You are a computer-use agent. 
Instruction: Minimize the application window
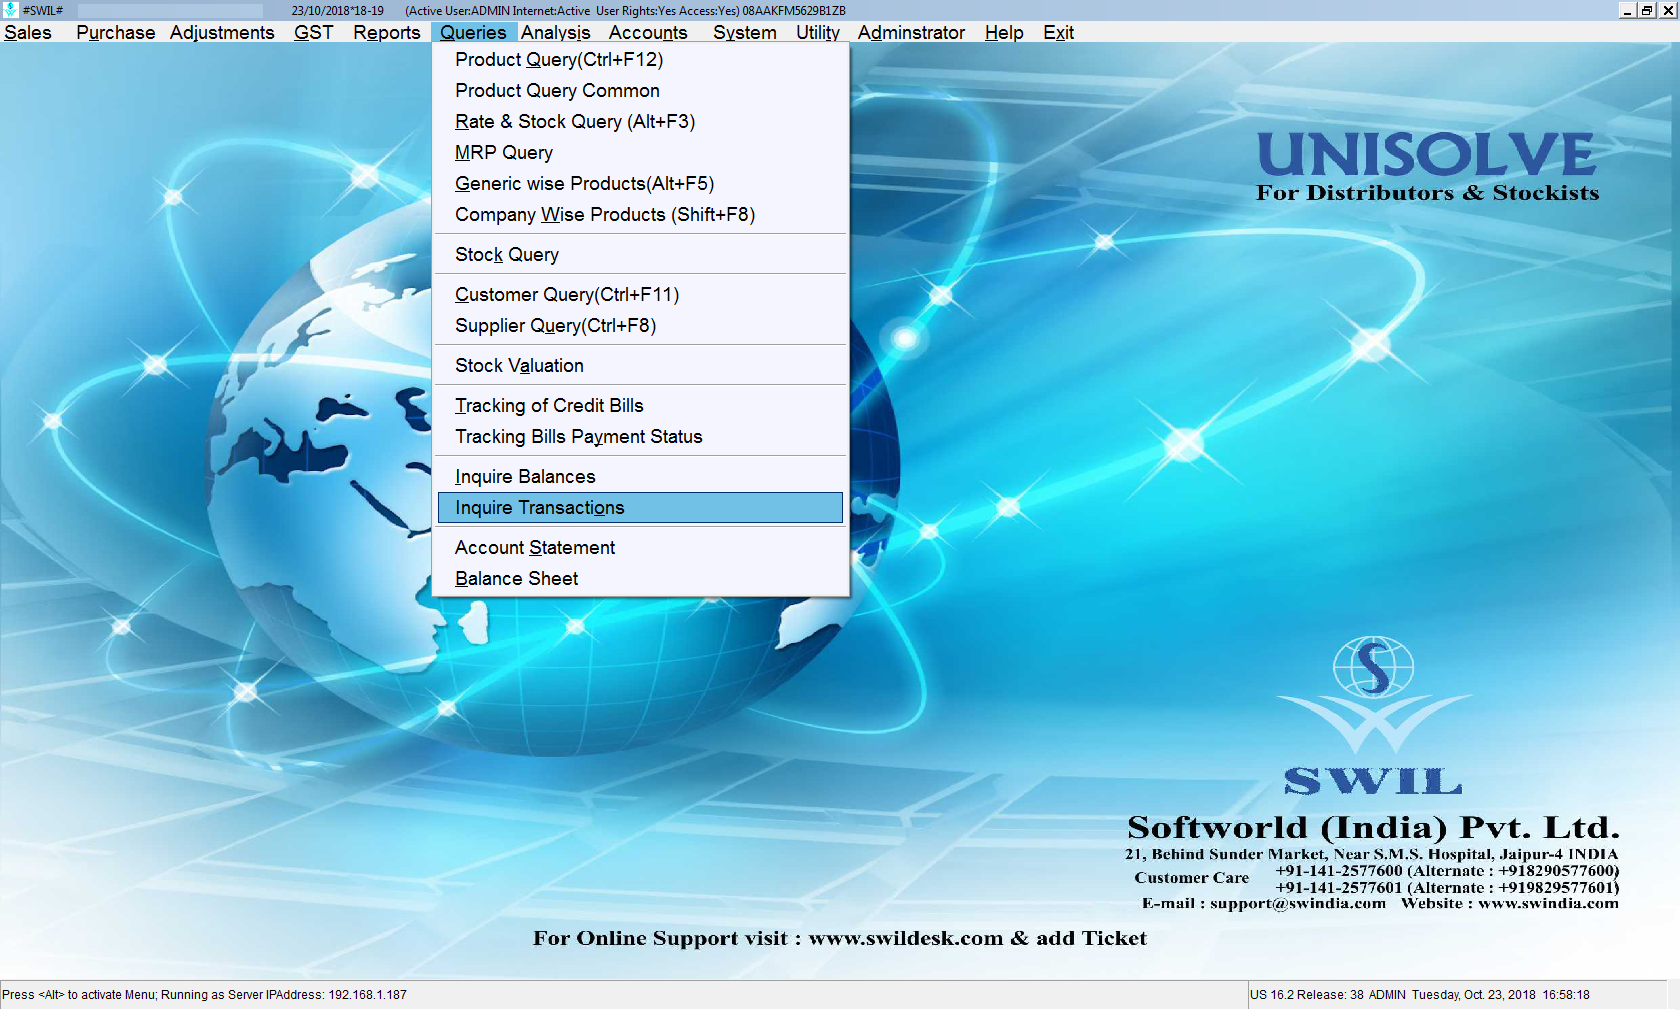click(x=1627, y=10)
